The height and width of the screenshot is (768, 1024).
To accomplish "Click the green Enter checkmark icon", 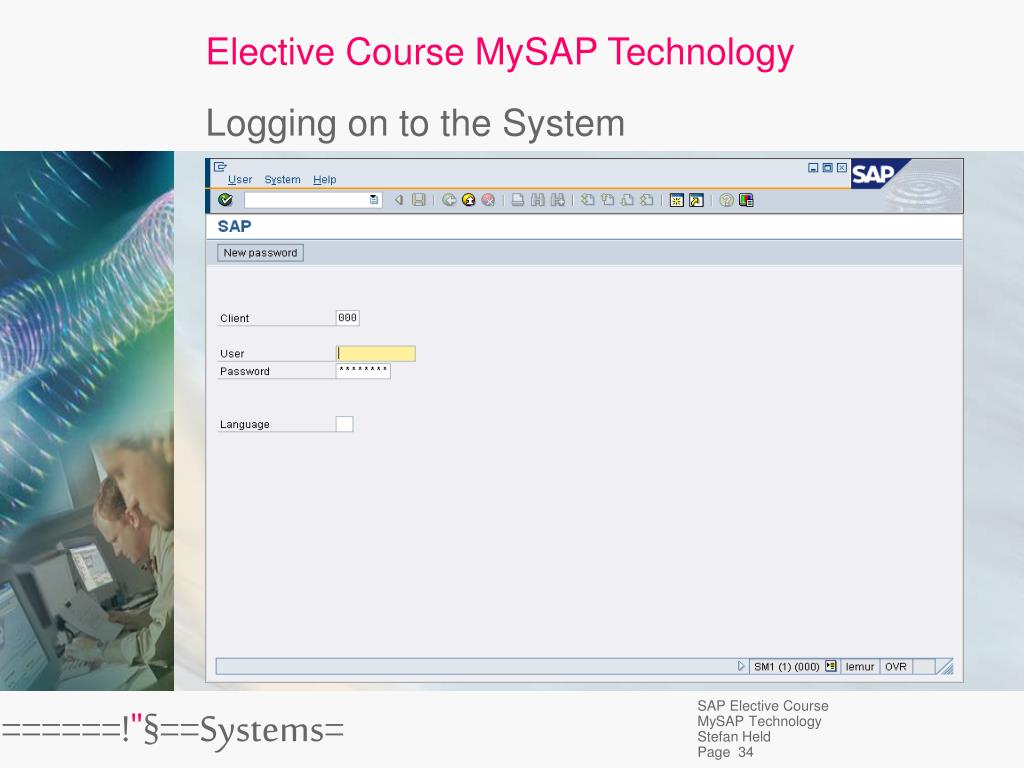I will click(225, 200).
